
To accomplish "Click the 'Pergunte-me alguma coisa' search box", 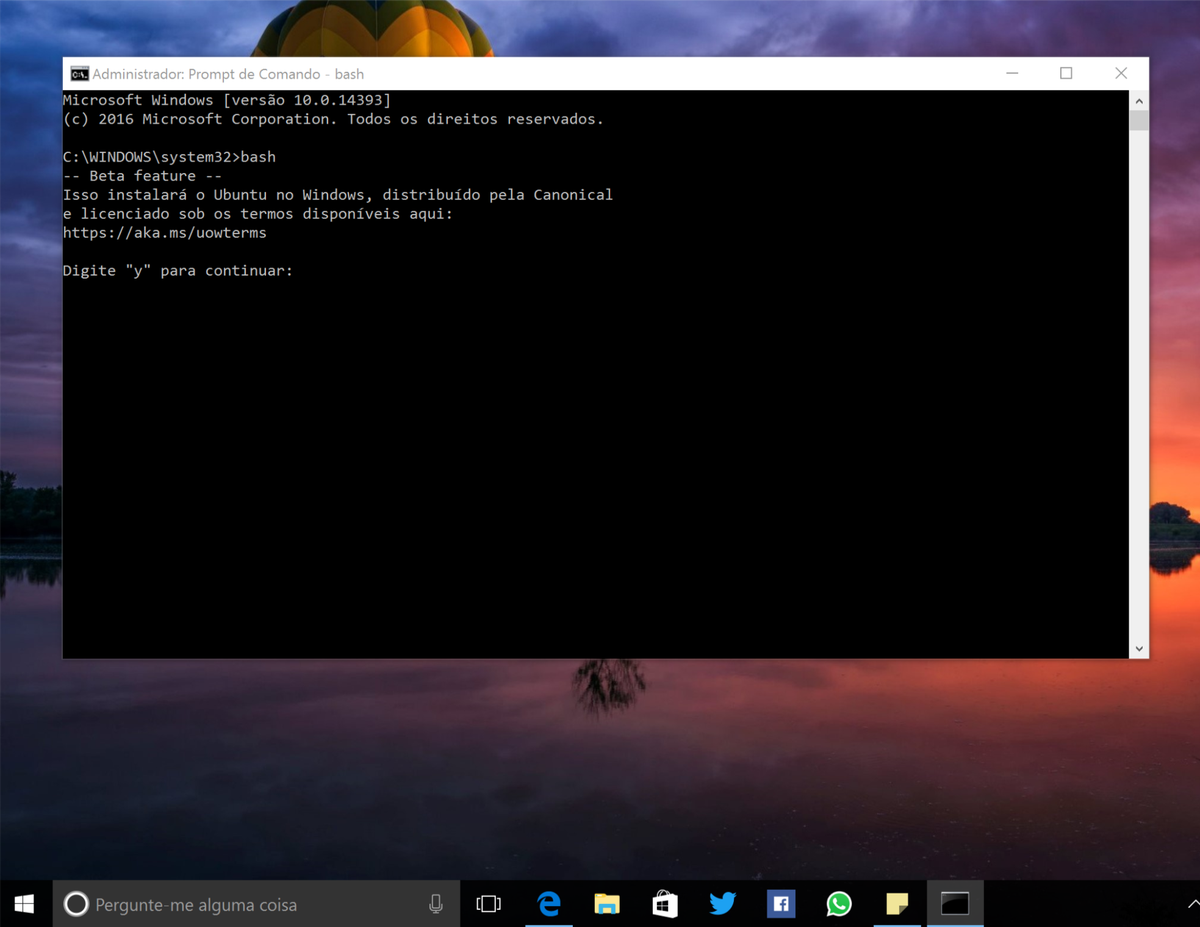I will tap(256, 904).
